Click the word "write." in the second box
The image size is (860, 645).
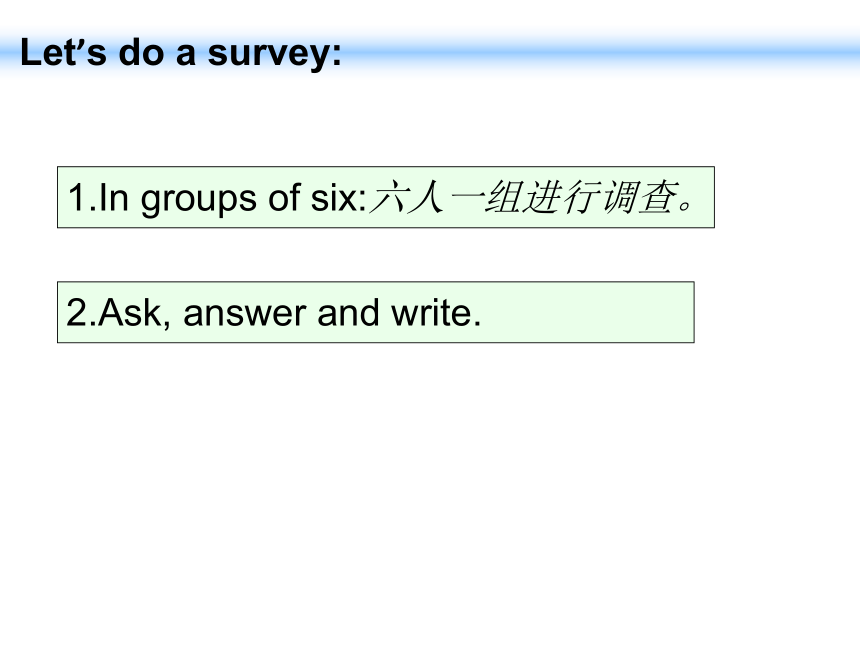[x=435, y=313]
